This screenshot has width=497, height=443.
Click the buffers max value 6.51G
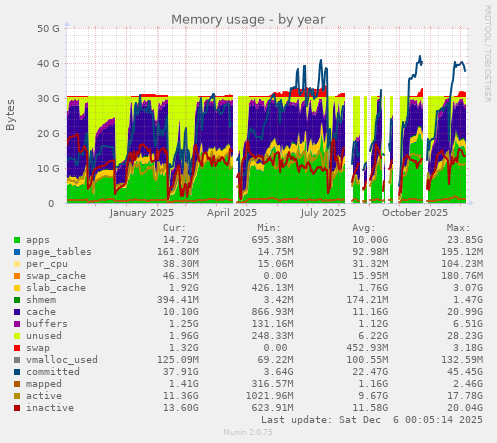click(x=468, y=324)
